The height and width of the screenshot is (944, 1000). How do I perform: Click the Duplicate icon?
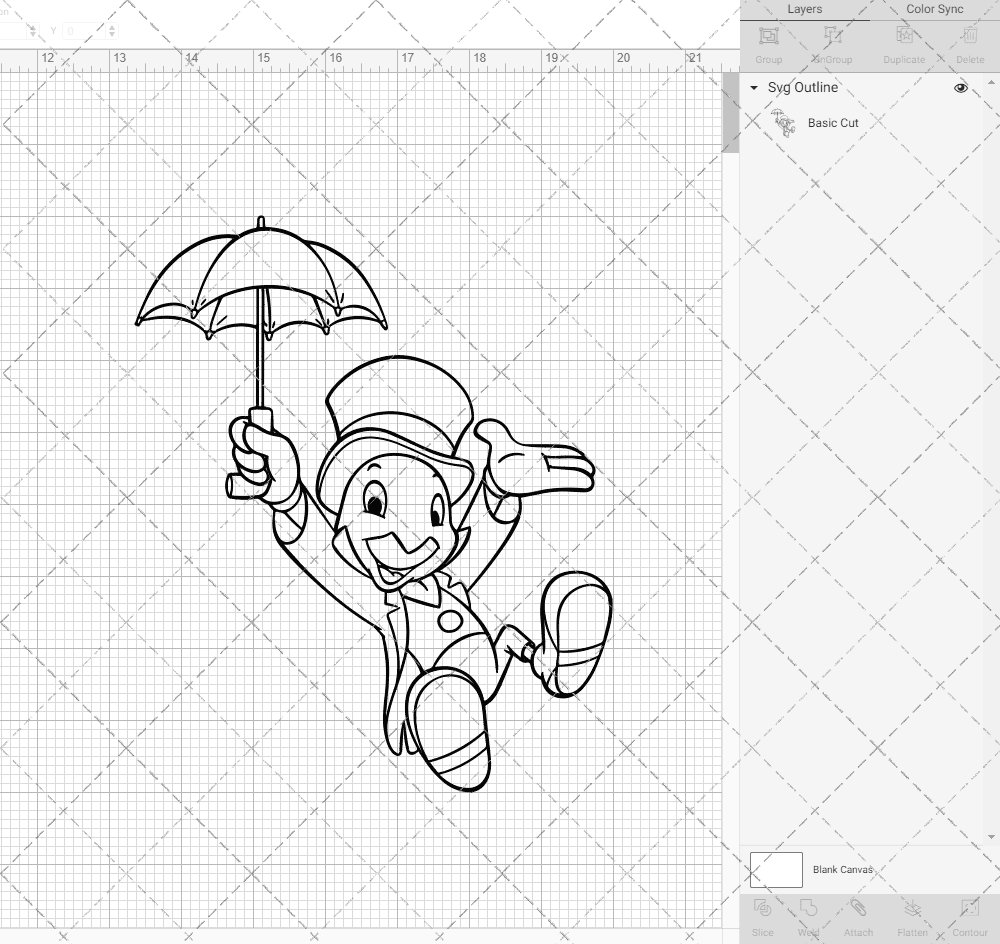(x=903, y=42)
